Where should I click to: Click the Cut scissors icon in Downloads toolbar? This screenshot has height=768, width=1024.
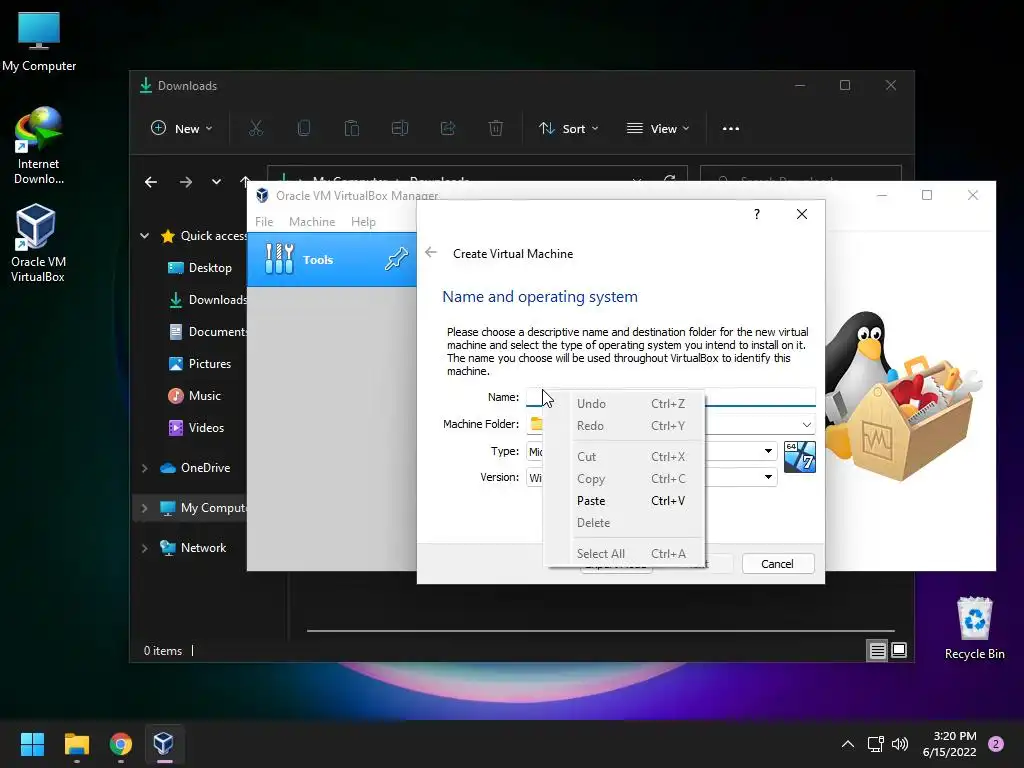[256, 129]
